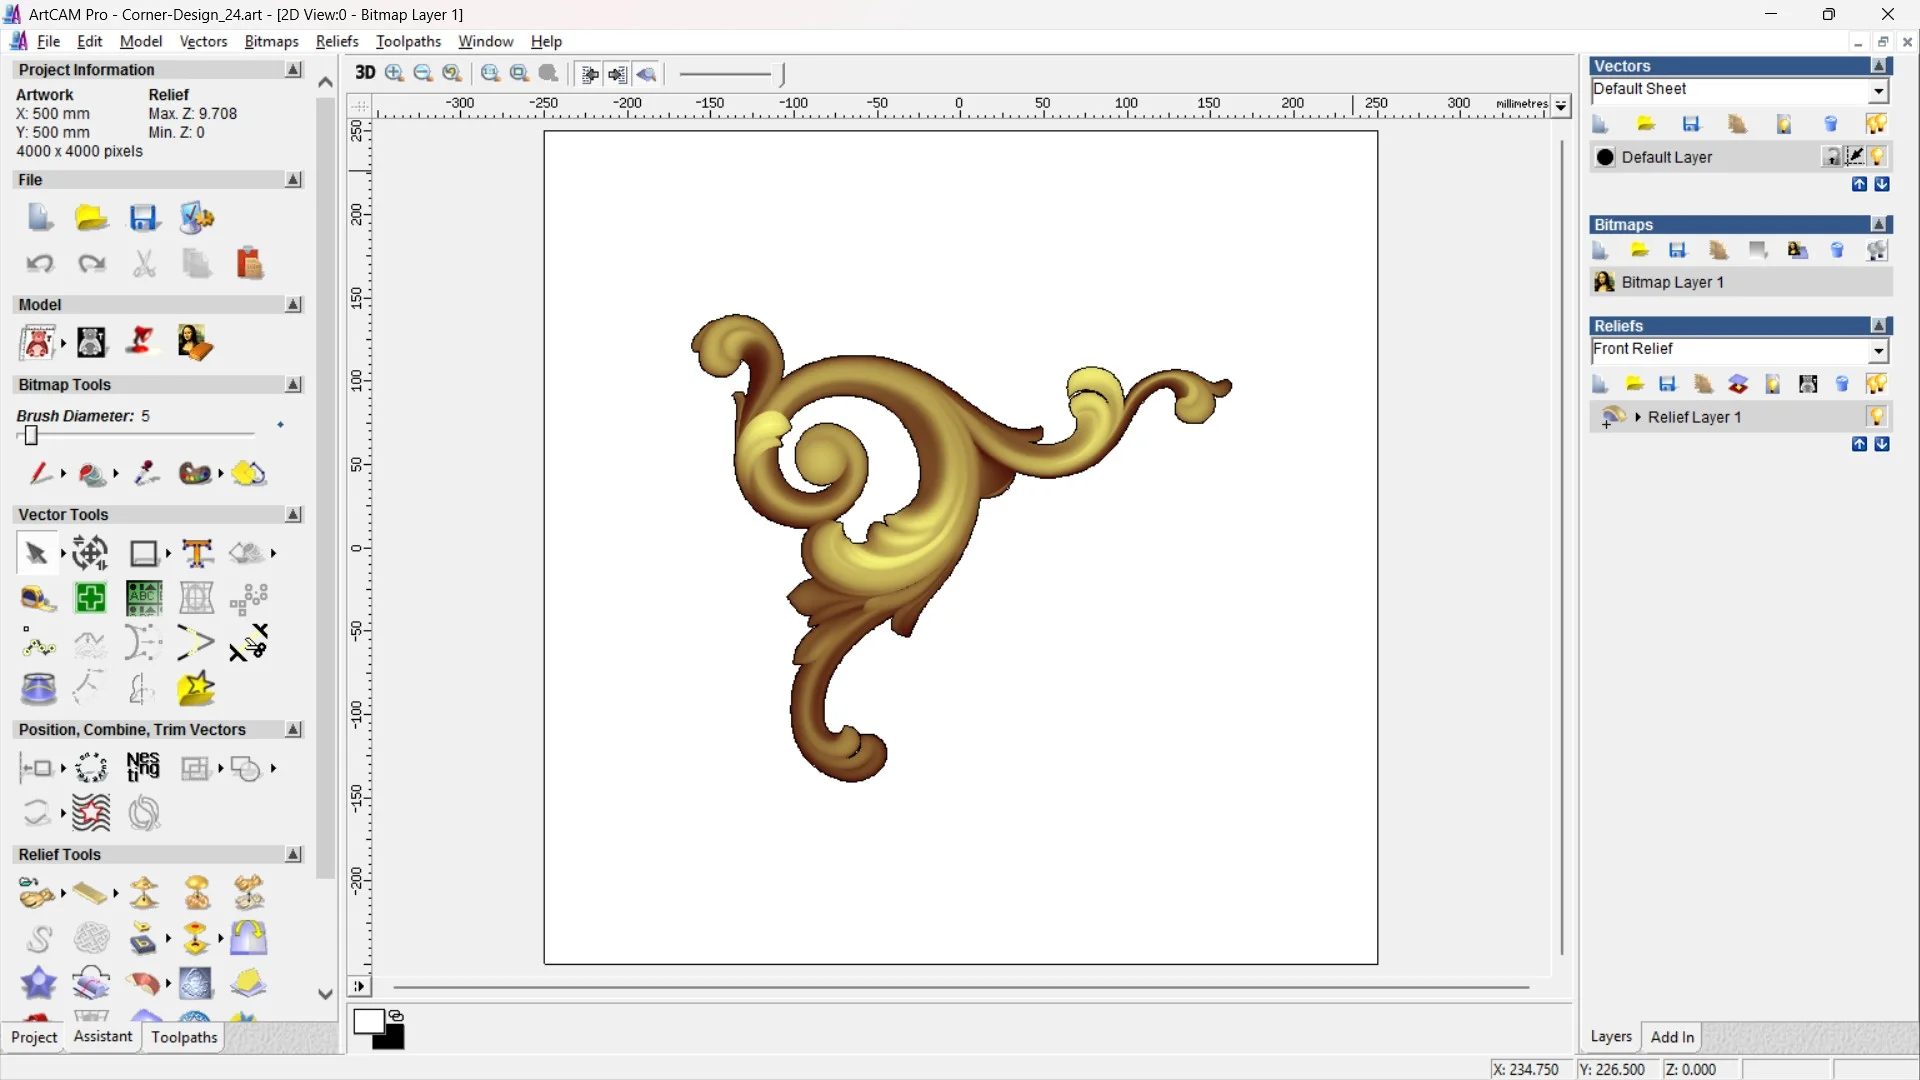Toggle Relief Layer 1 visibility bulb

(1876, 416)
